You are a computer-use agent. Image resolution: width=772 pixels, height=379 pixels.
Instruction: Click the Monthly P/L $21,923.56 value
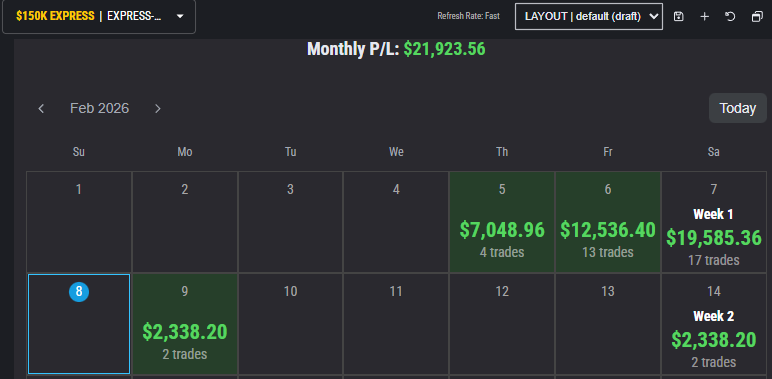(x=444, y=49)
